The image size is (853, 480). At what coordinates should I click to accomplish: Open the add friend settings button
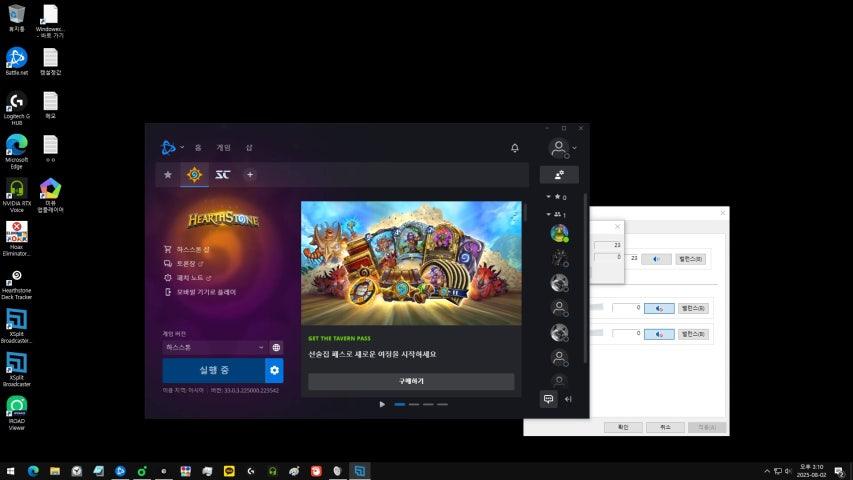[x=559, y=175]
